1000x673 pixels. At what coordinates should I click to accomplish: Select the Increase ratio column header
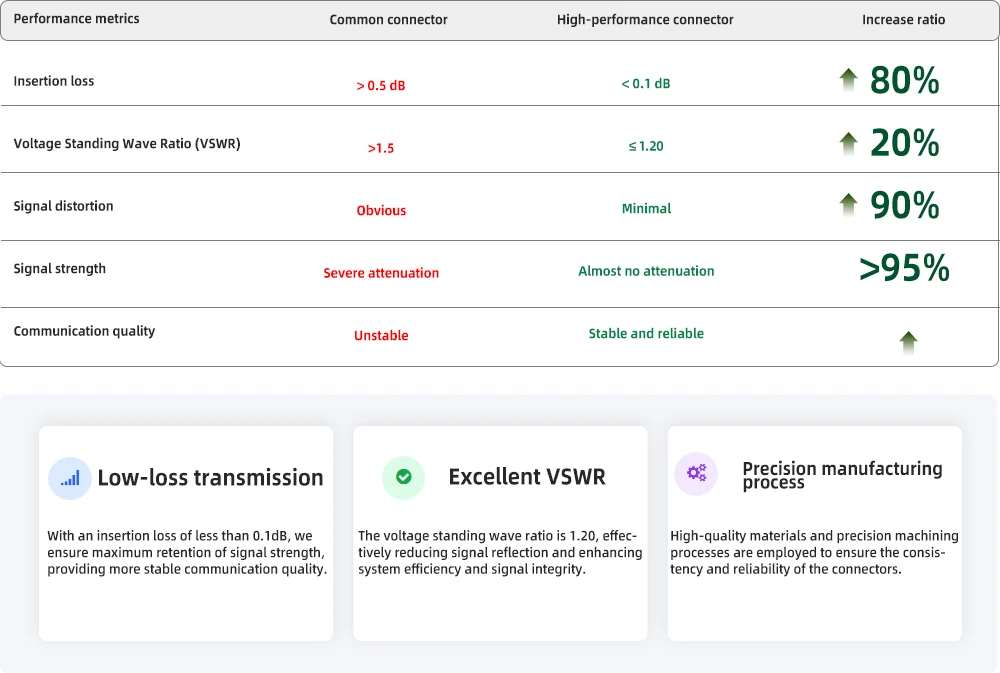point(903,20)
